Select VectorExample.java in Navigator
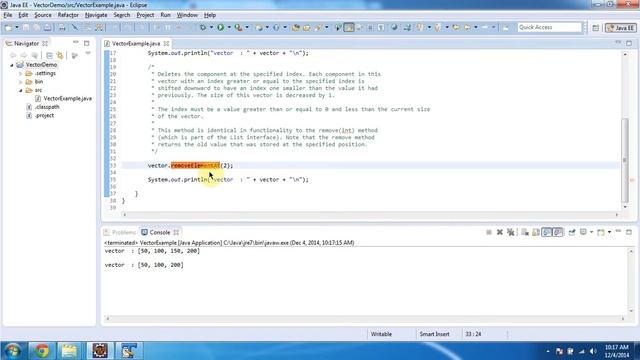 [67, 98]
